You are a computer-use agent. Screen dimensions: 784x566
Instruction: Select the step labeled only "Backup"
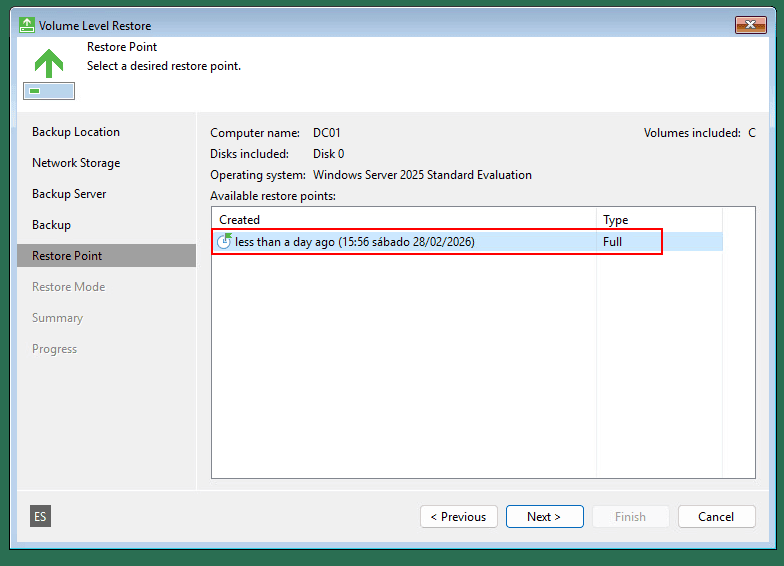51,225
